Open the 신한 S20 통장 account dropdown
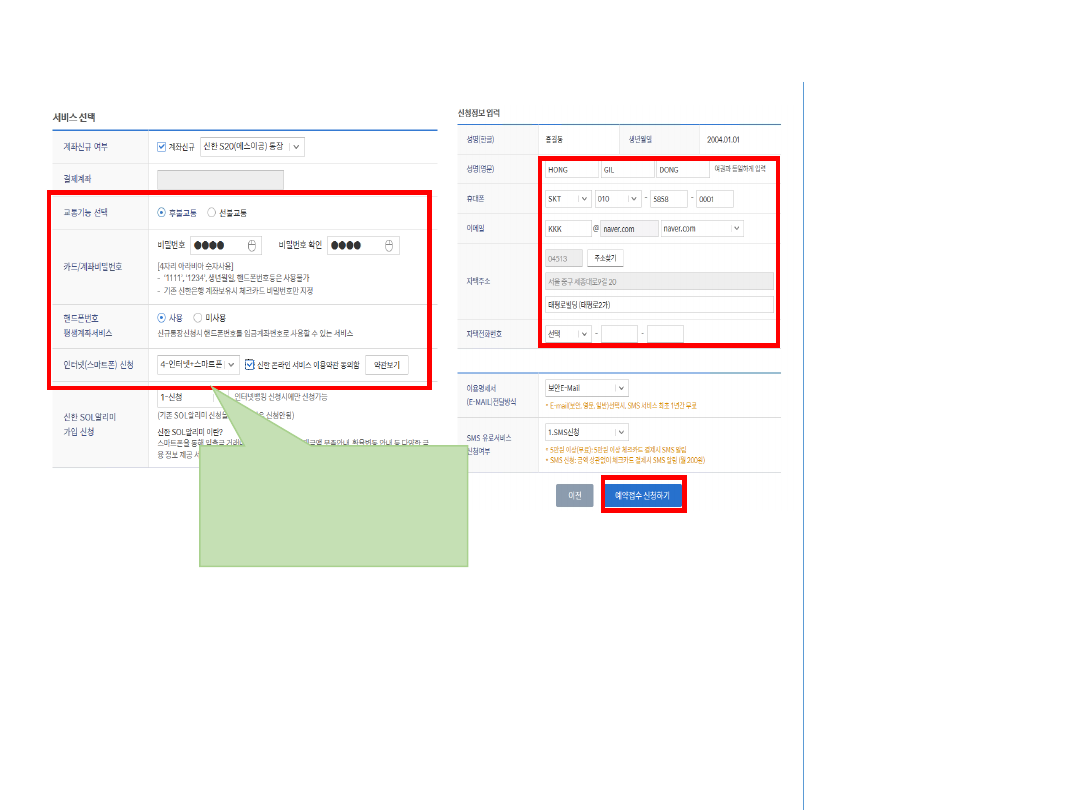 tap(297, 147)
